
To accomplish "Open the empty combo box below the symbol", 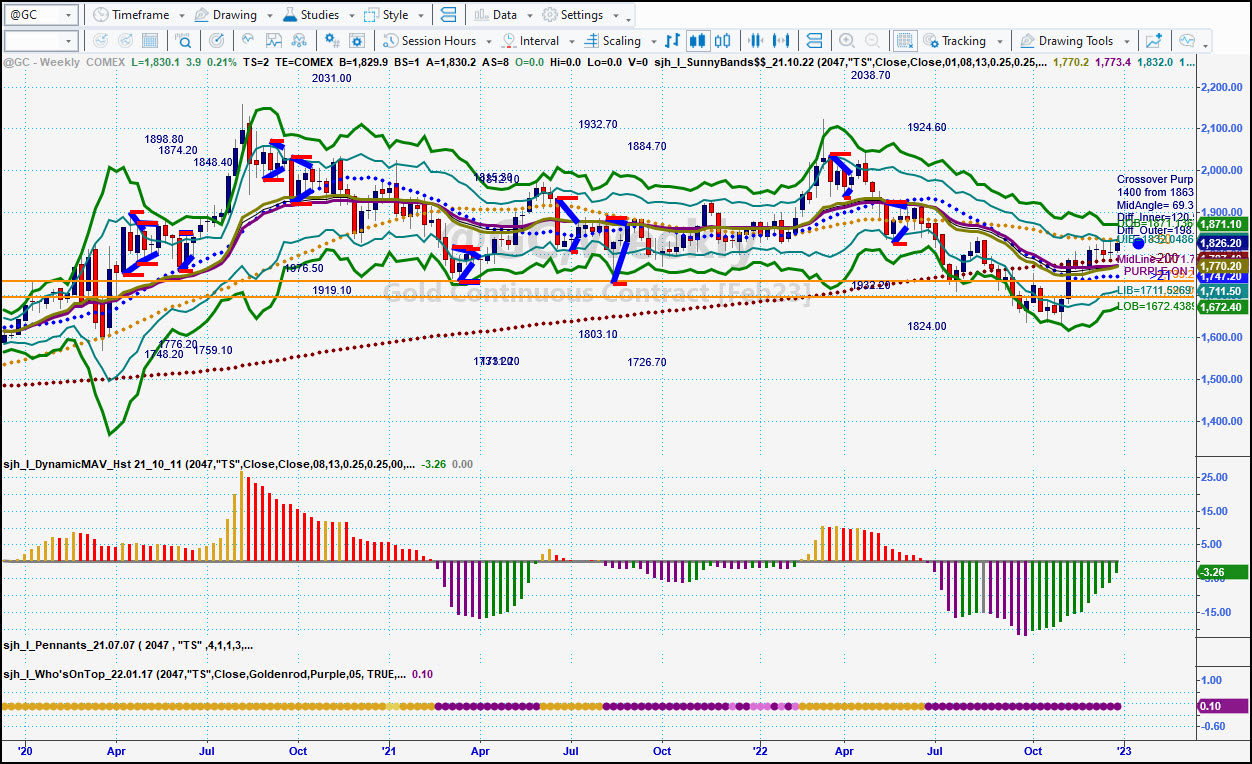I will 40,41.
